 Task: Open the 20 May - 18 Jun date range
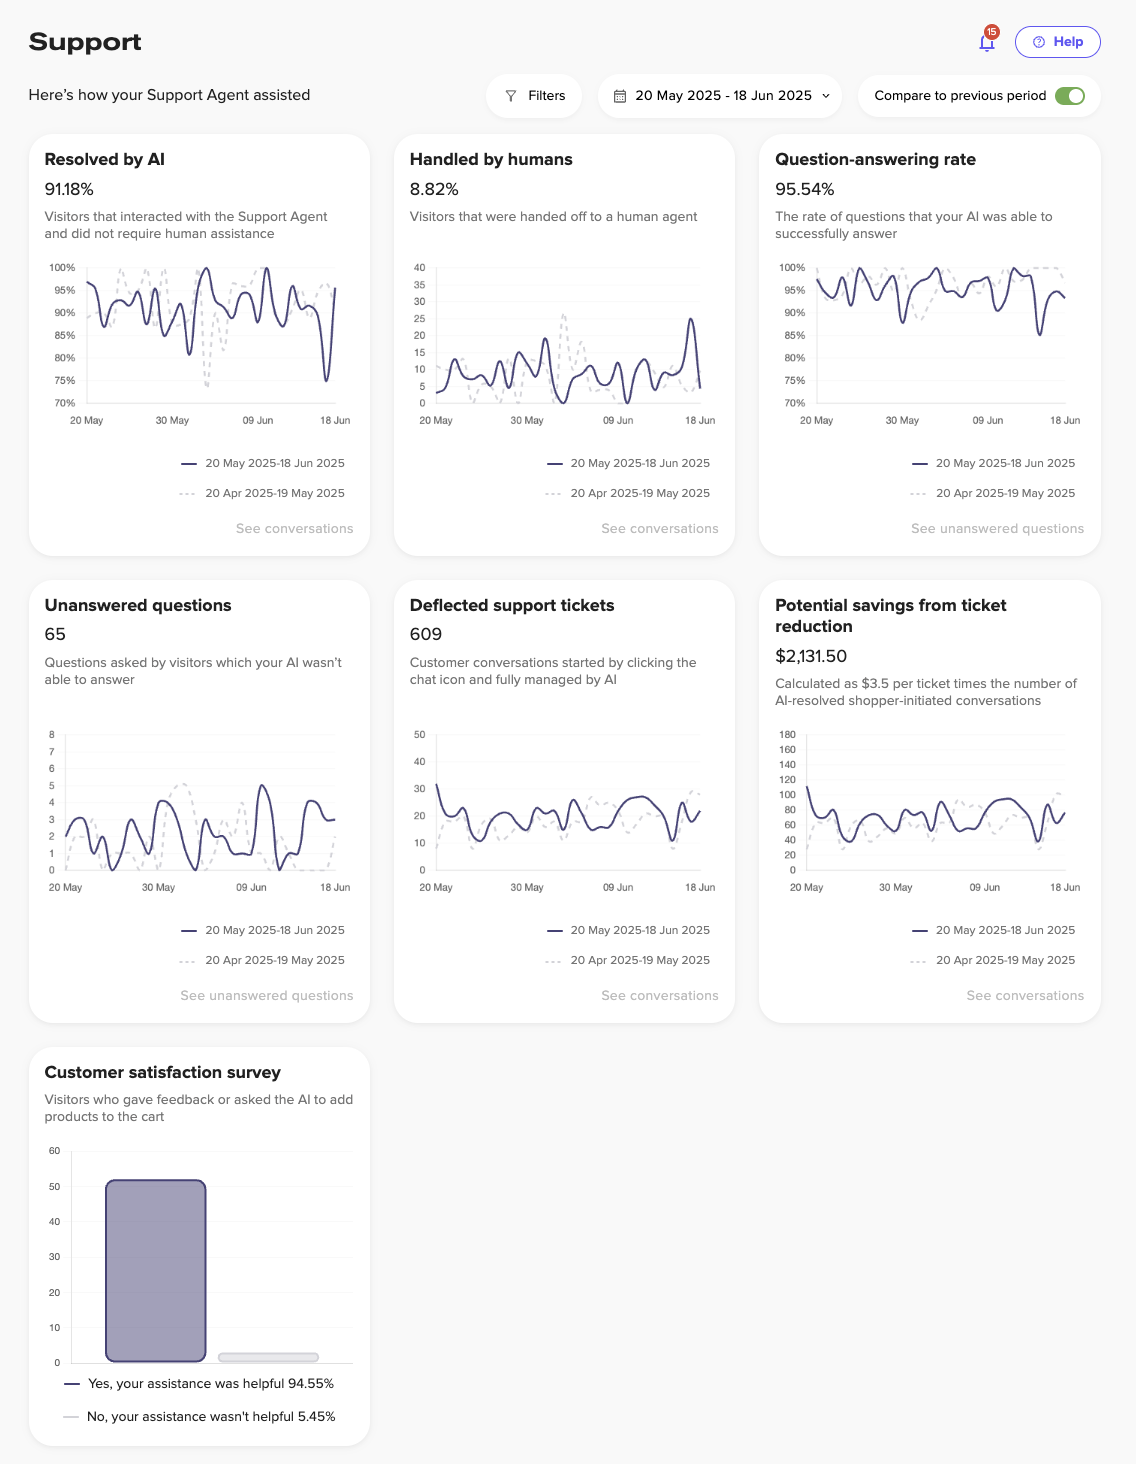722,96
